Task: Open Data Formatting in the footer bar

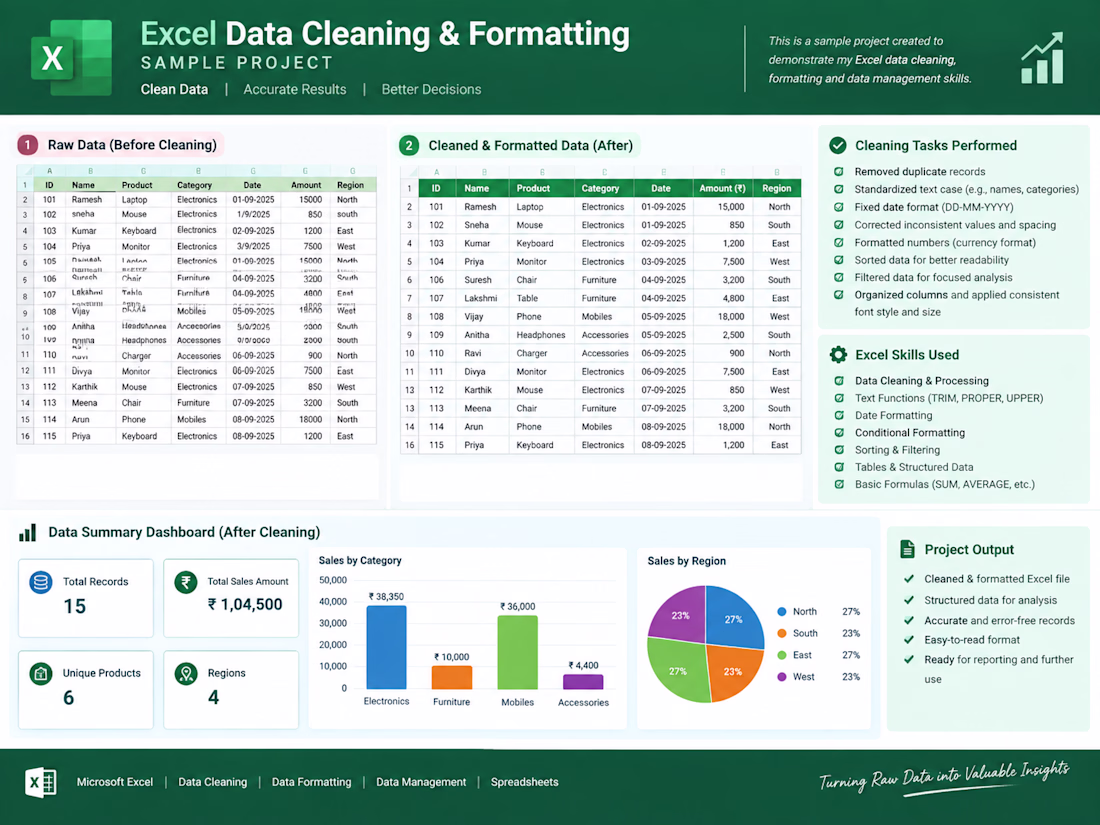Action: (311, 782)
